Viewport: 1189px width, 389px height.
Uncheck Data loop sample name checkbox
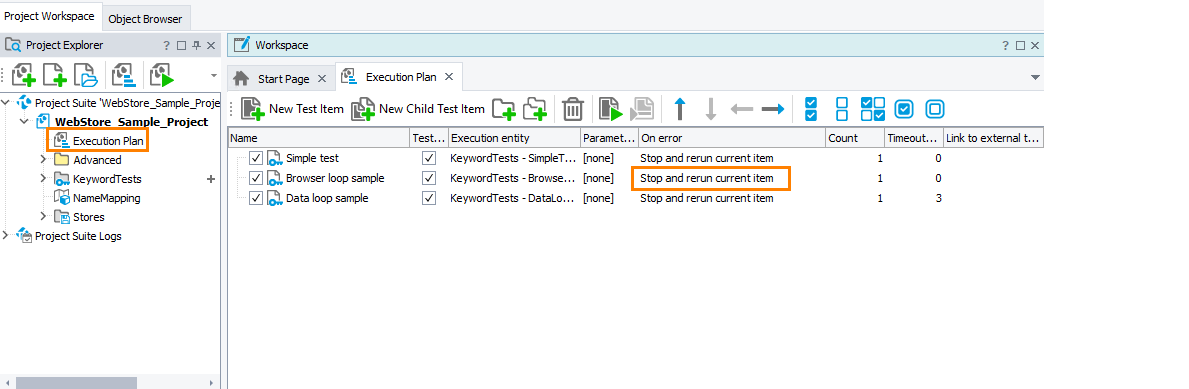tap(256, 198)
